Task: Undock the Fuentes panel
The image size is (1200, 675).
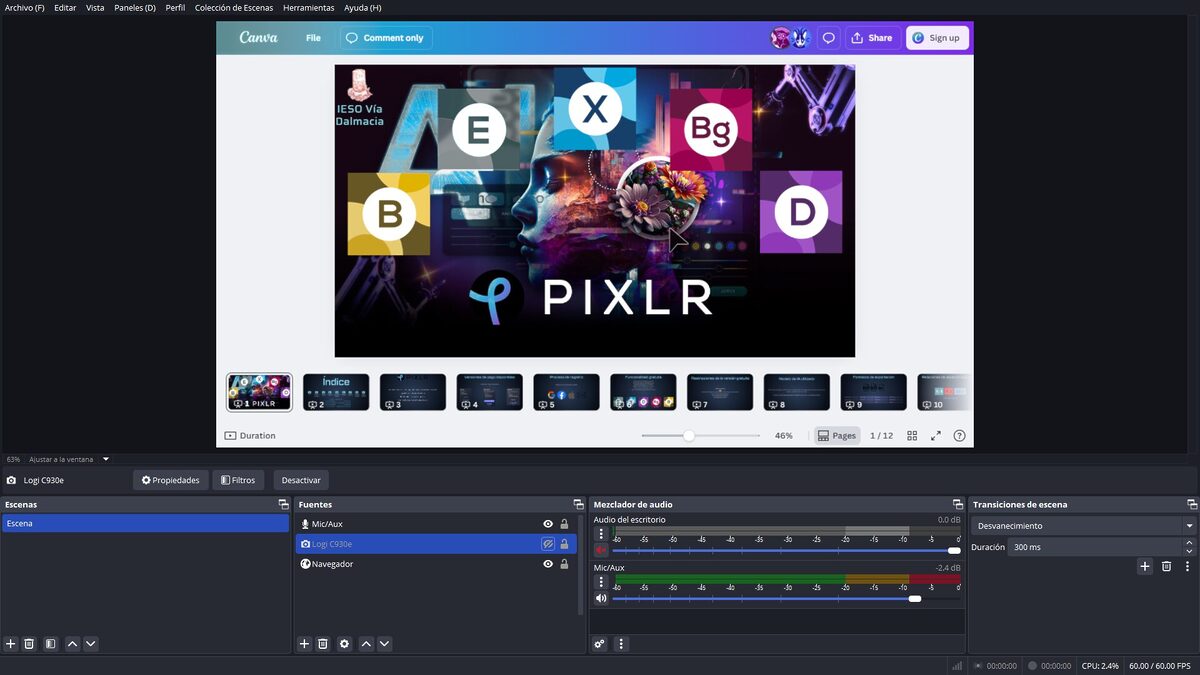Action: tap(578, 504)
